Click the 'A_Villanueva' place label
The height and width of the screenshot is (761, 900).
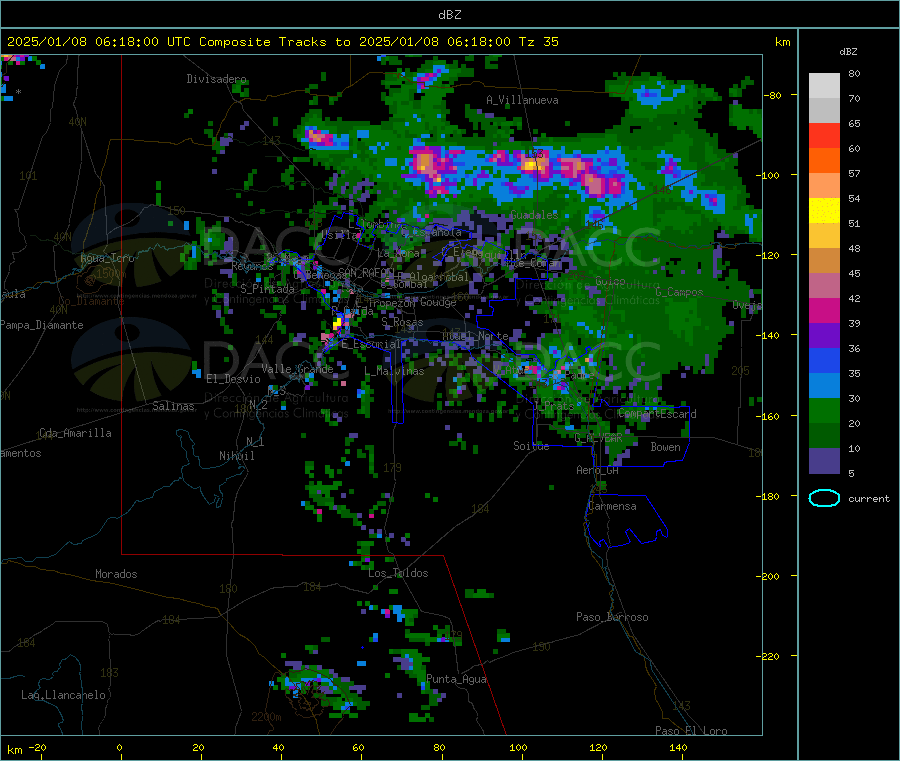click(522, 100)
